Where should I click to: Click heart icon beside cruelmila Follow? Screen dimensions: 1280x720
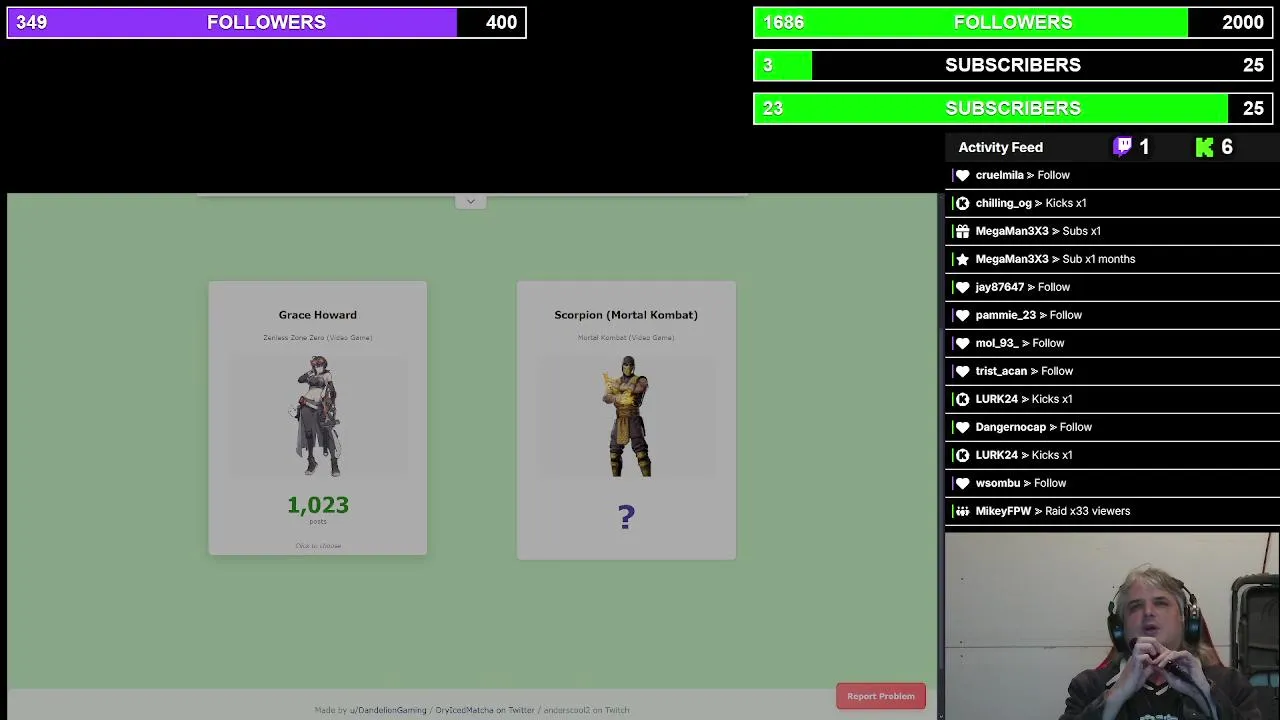click(x=962, y=175)
